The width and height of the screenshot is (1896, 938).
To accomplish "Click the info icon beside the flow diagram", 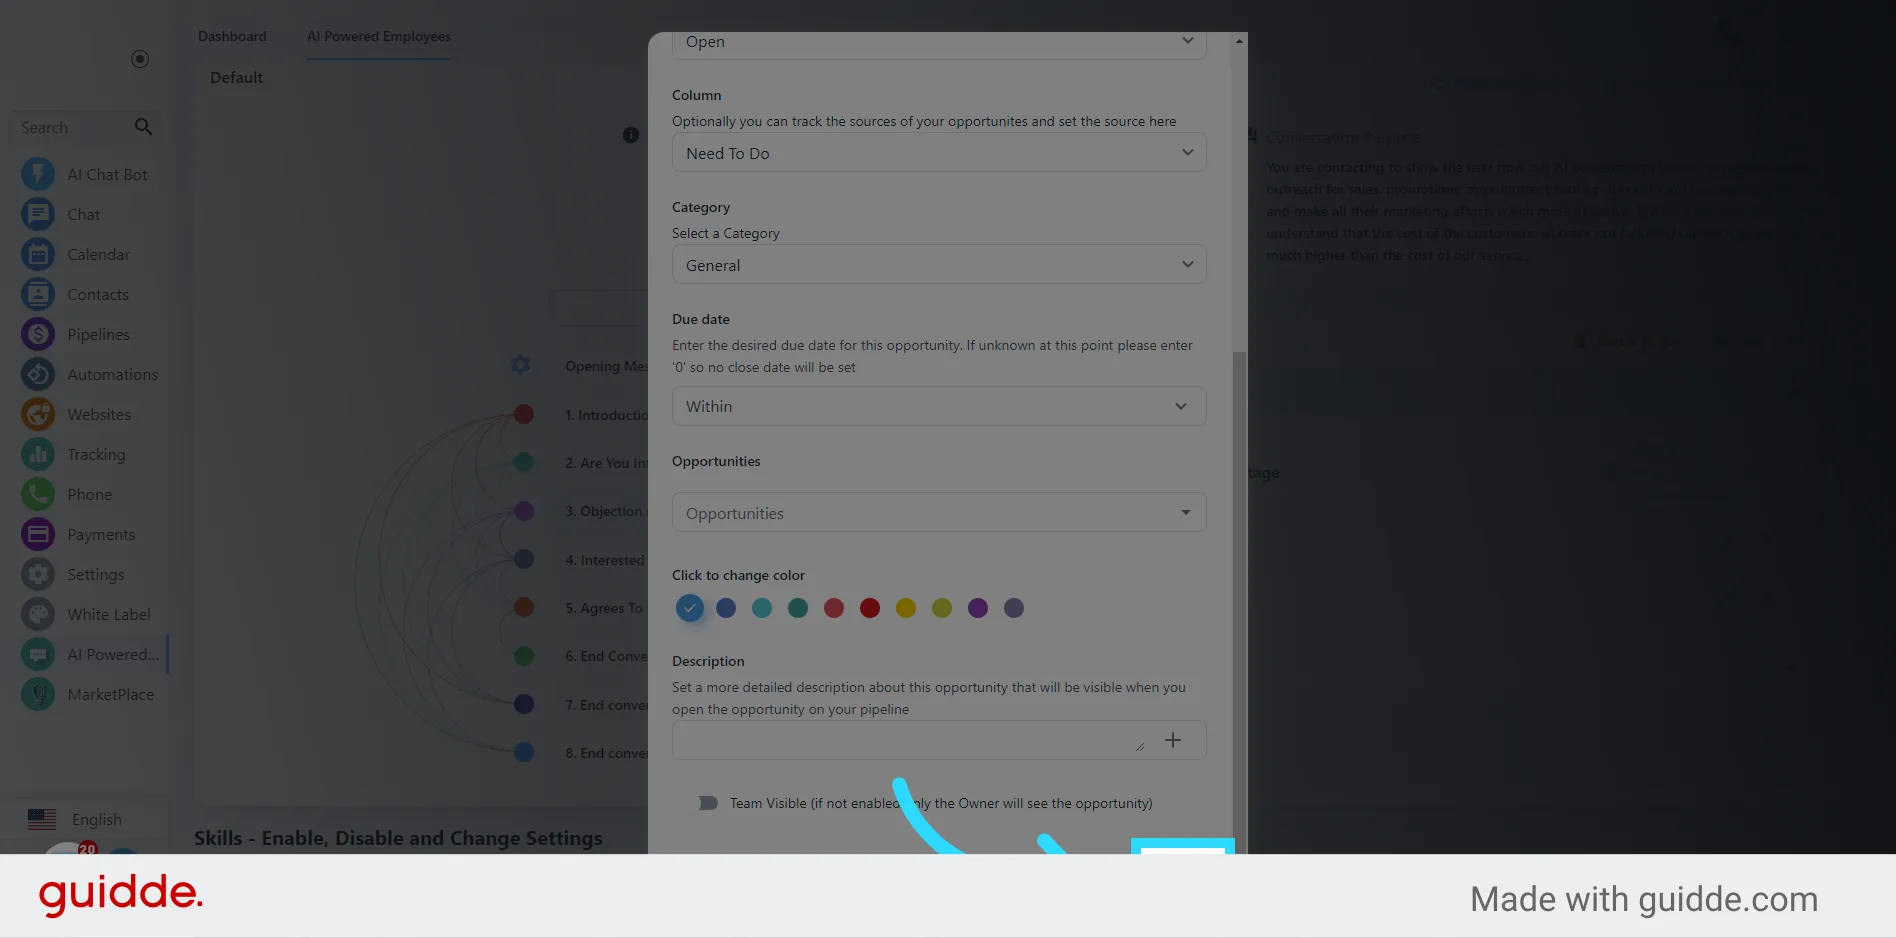I will point(631,135).
